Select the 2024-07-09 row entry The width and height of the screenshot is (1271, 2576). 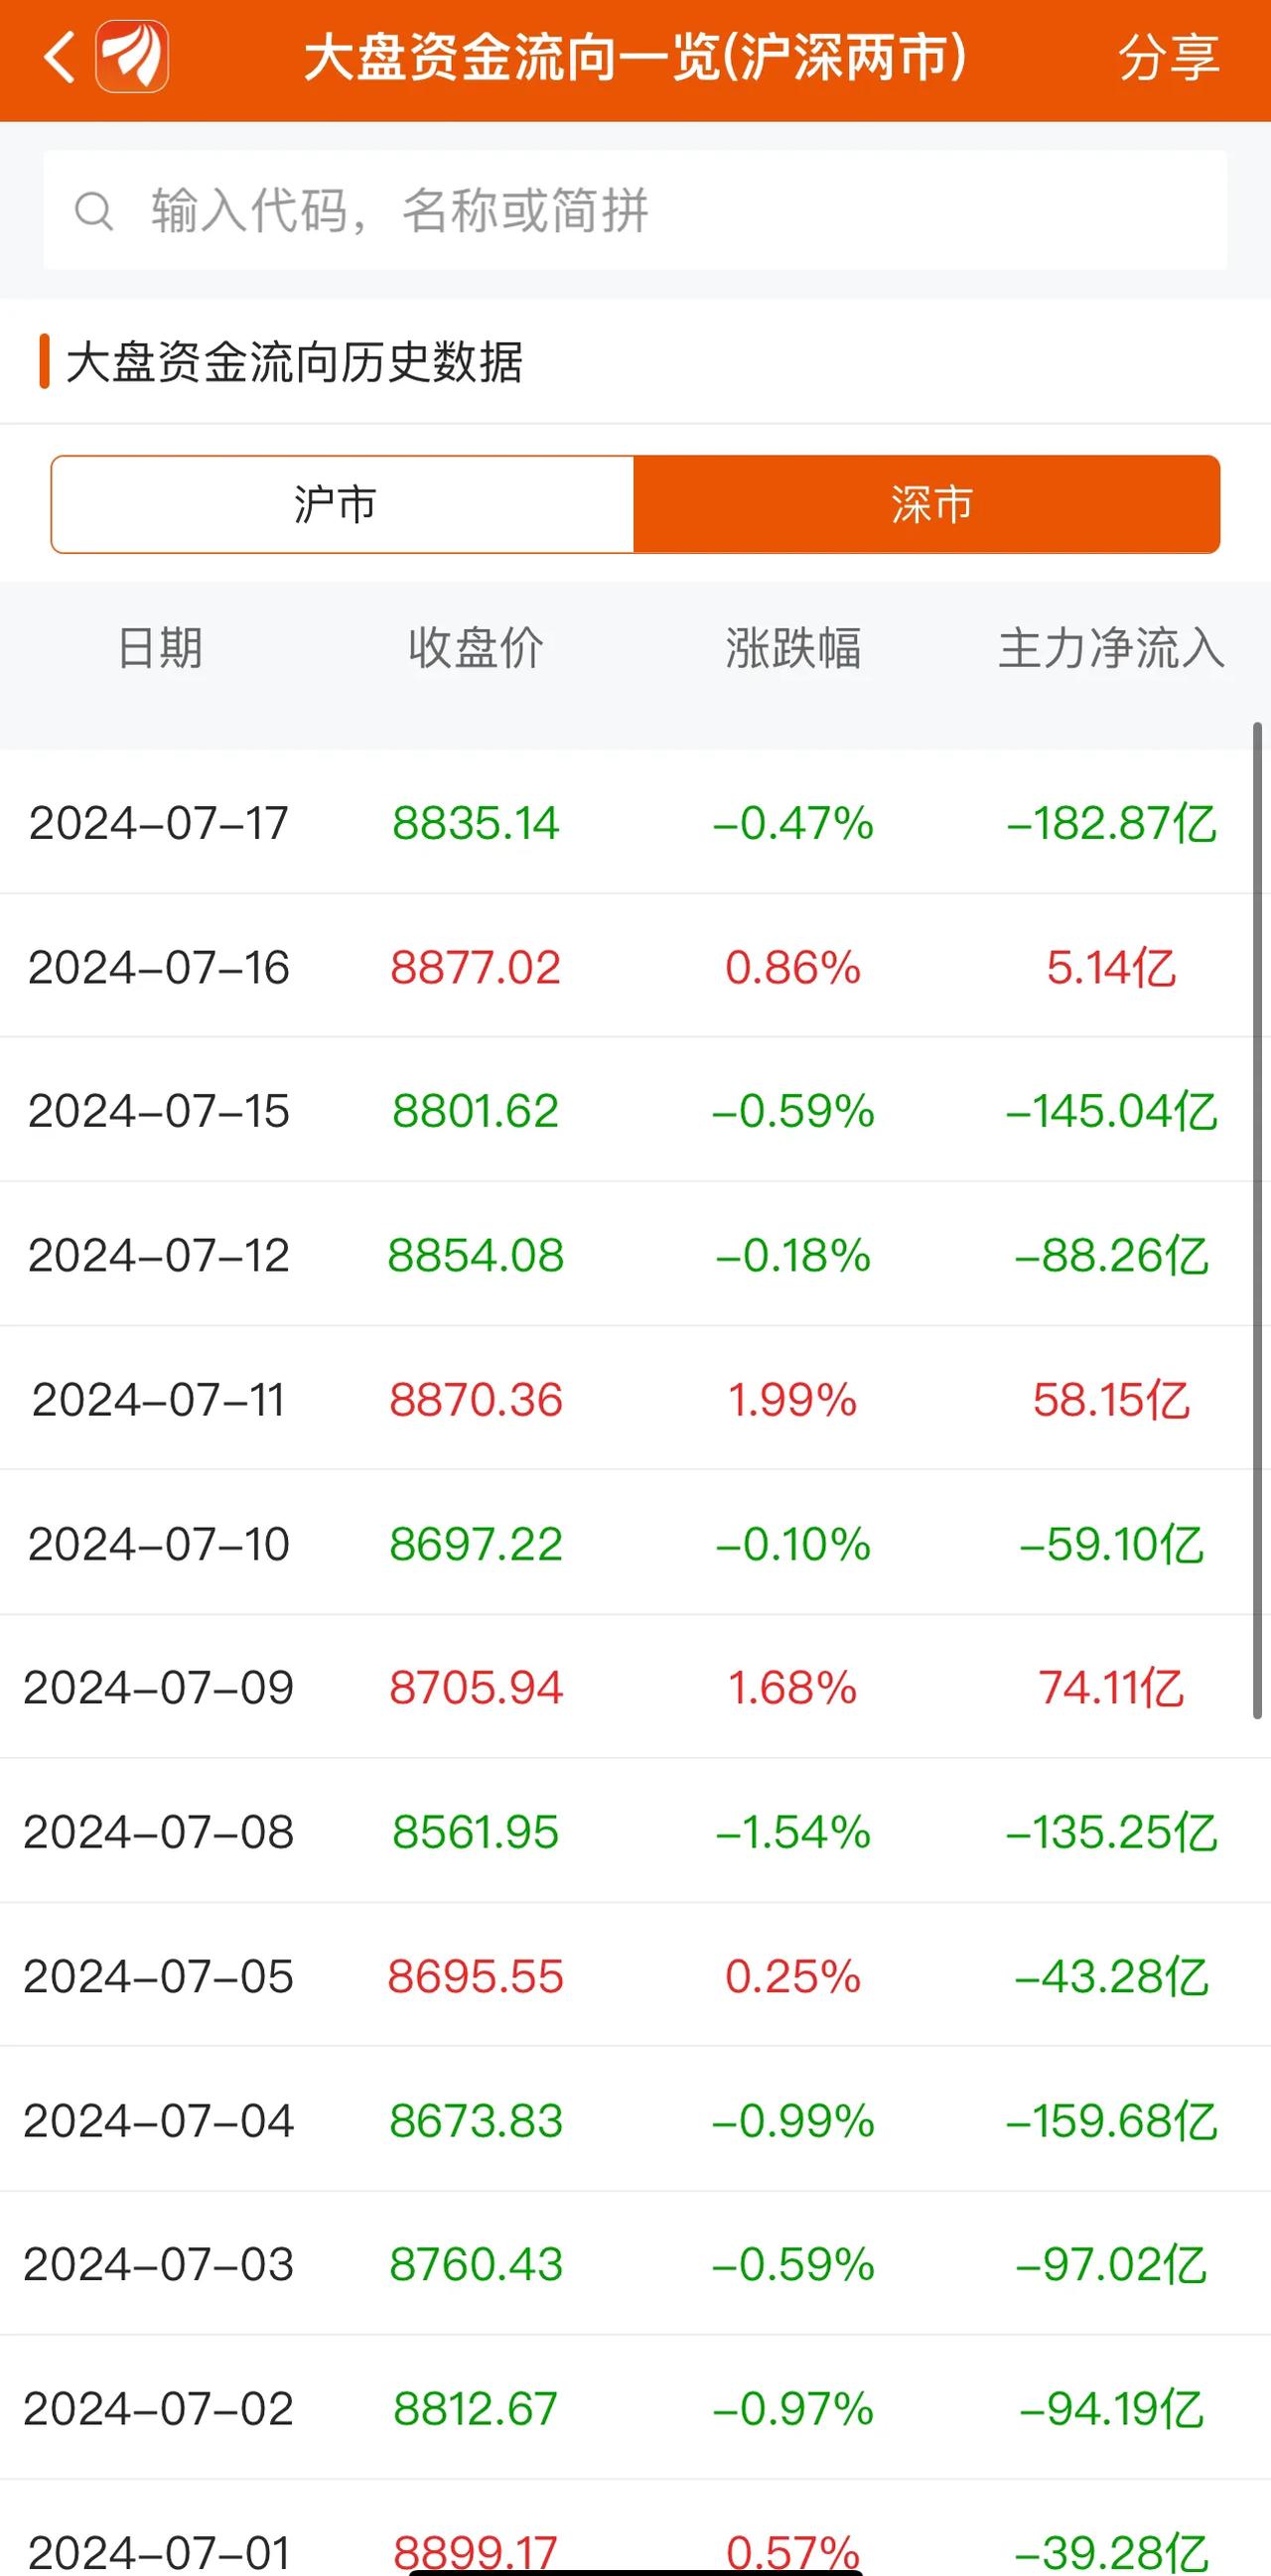(x=635, y=1688)
